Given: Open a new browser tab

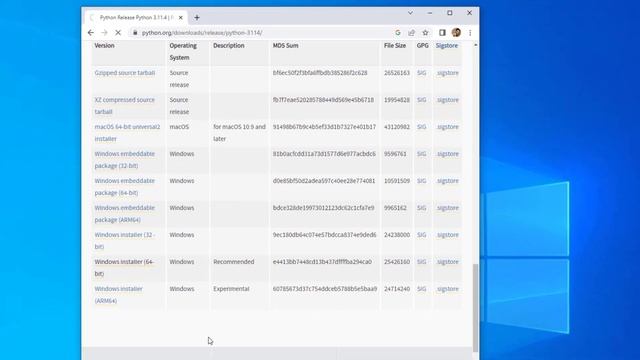Looking at the screenshot, I should click(x=197, y=18).
